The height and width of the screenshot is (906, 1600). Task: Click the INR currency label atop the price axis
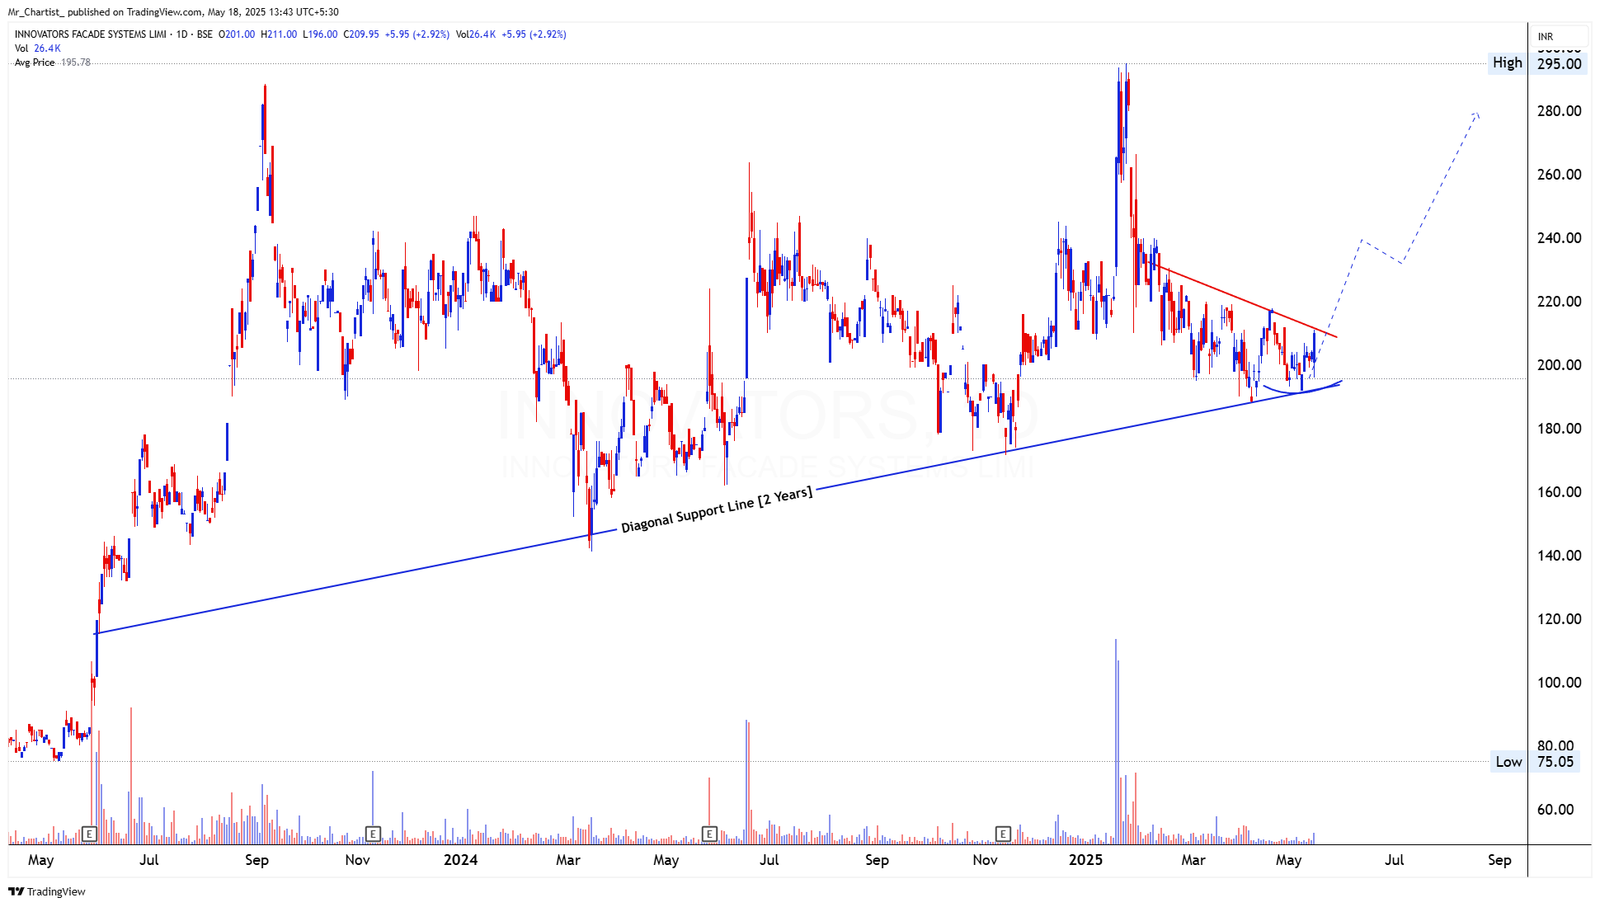tap(1545, 34)
